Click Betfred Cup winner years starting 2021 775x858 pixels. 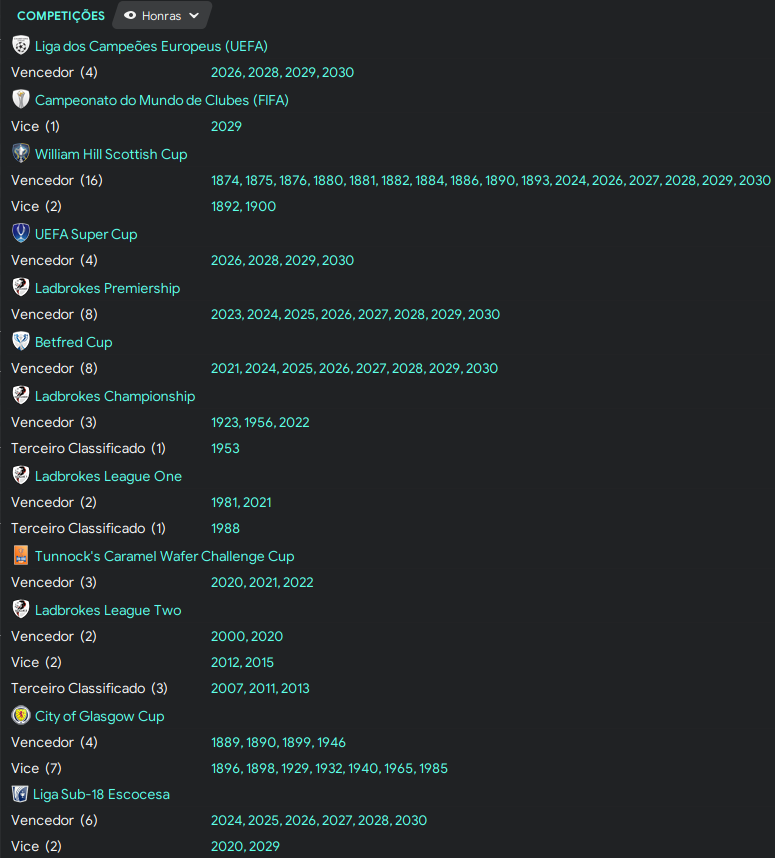[355, 368]
